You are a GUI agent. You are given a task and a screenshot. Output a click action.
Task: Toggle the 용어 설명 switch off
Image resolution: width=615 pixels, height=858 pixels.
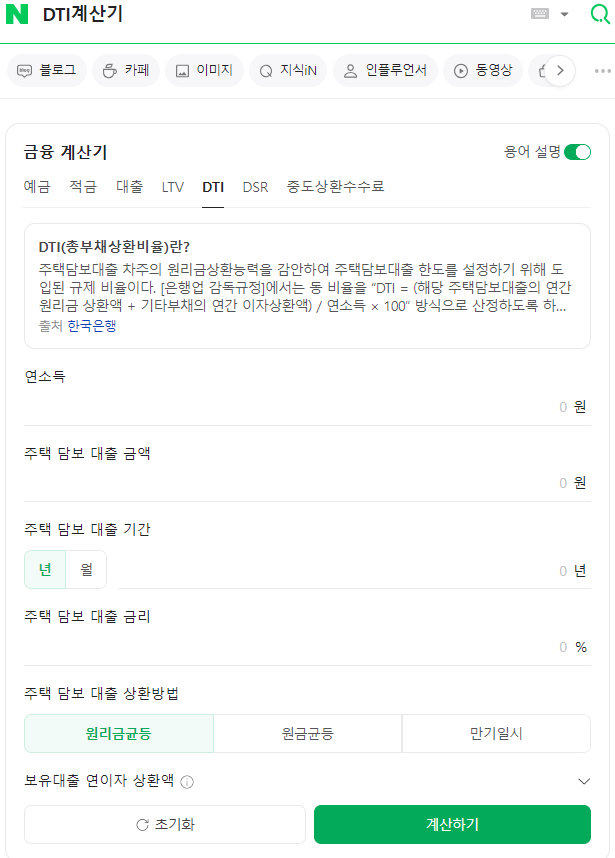point(577,152)
